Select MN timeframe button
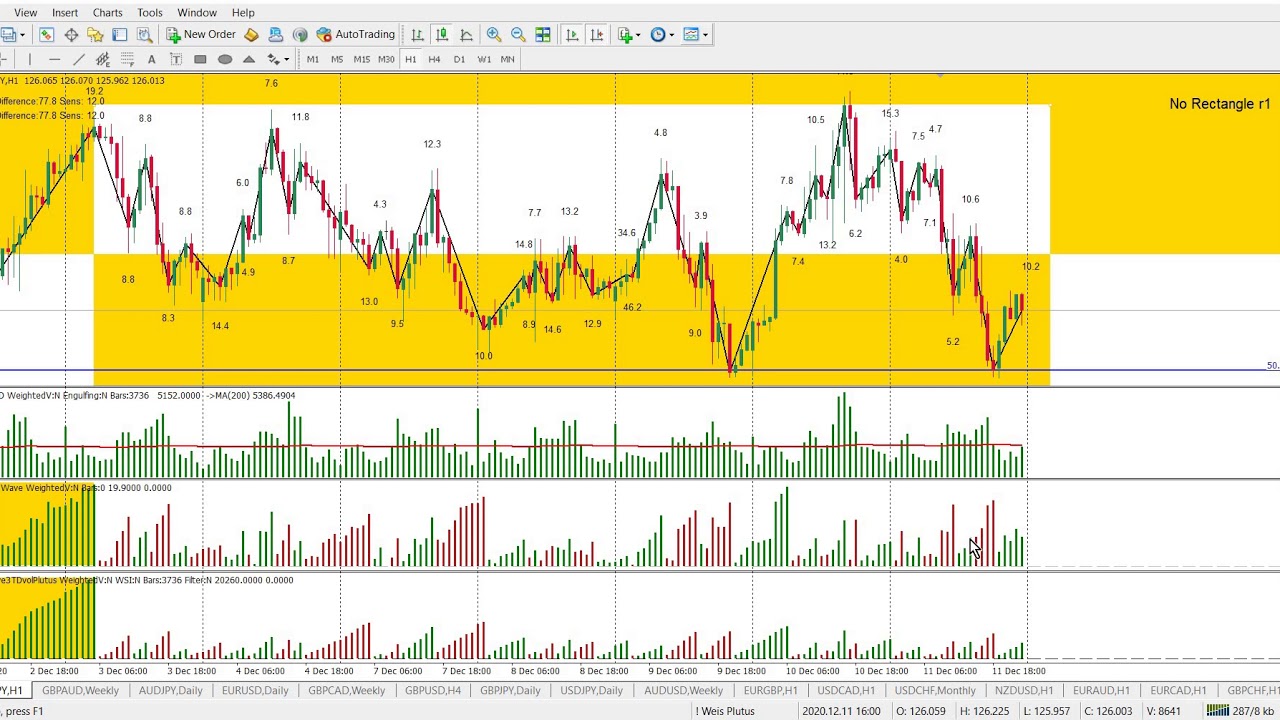Screen dimensions: 1280x720 tap(507, 59)
